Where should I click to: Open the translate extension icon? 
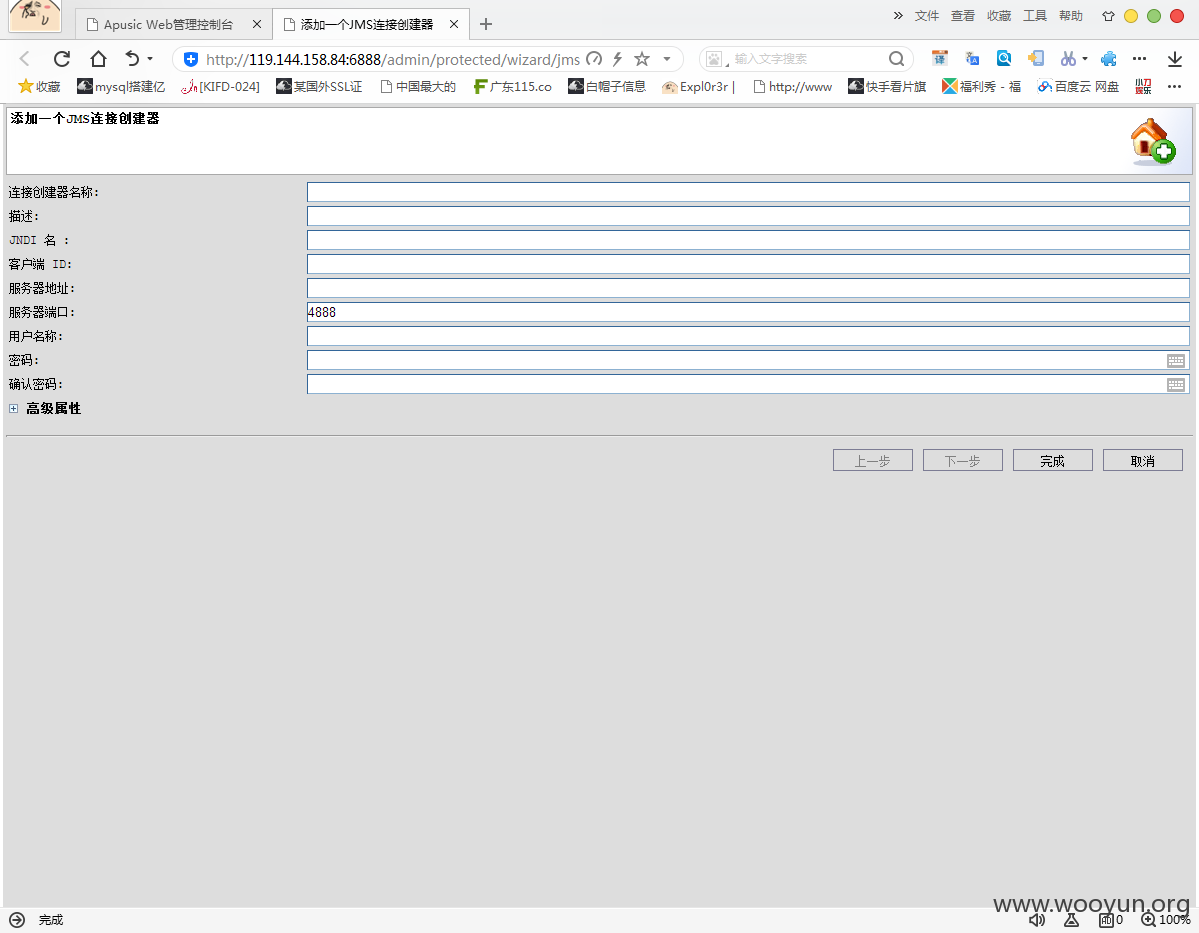pos(972,59)
